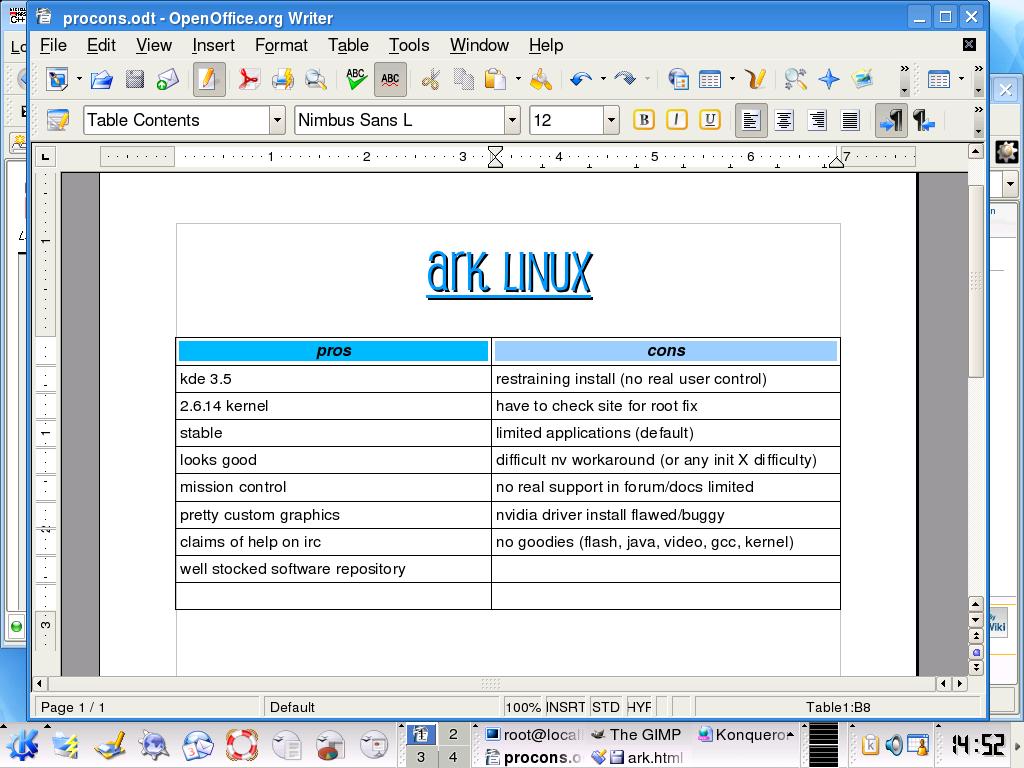The height and width of the screenshot is (768, 1024).
Task: Set Align Left paragraph alignment
Action: (x=751, y=120)
